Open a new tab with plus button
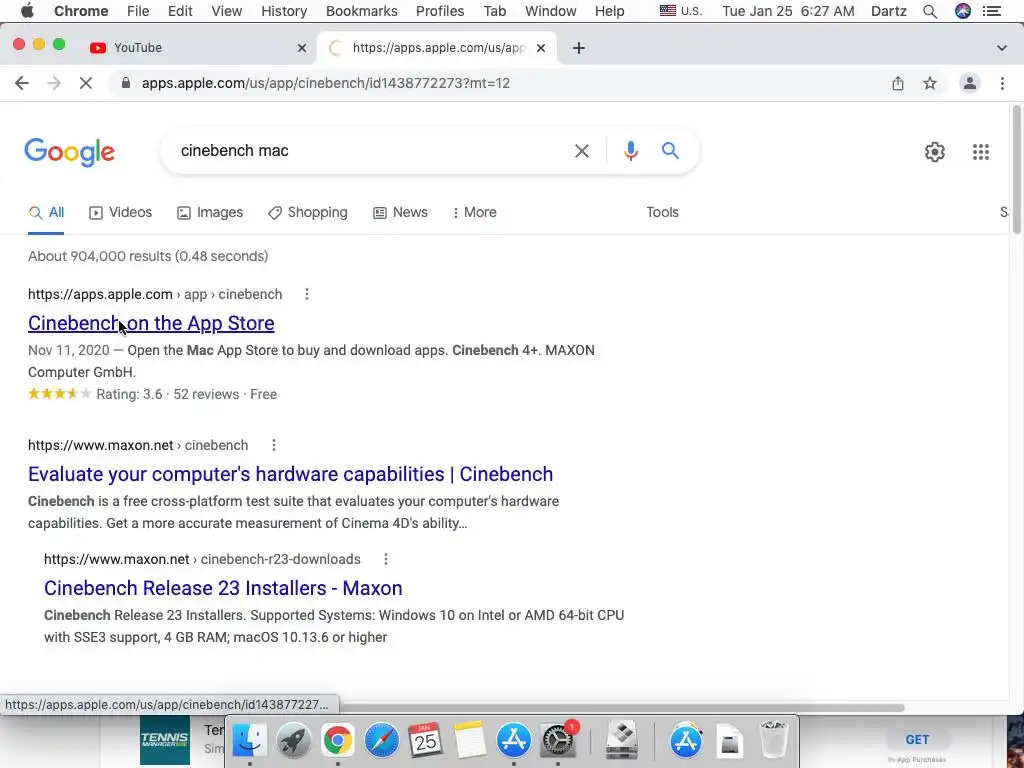Screen dimensions: 1024x768 click(579, 48)
